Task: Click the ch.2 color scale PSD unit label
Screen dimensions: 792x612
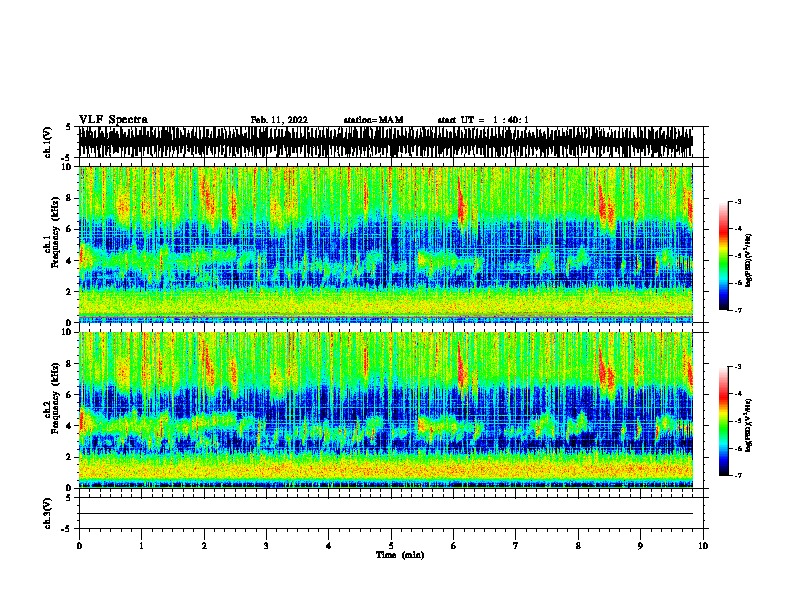Action: tap(749, 425)
